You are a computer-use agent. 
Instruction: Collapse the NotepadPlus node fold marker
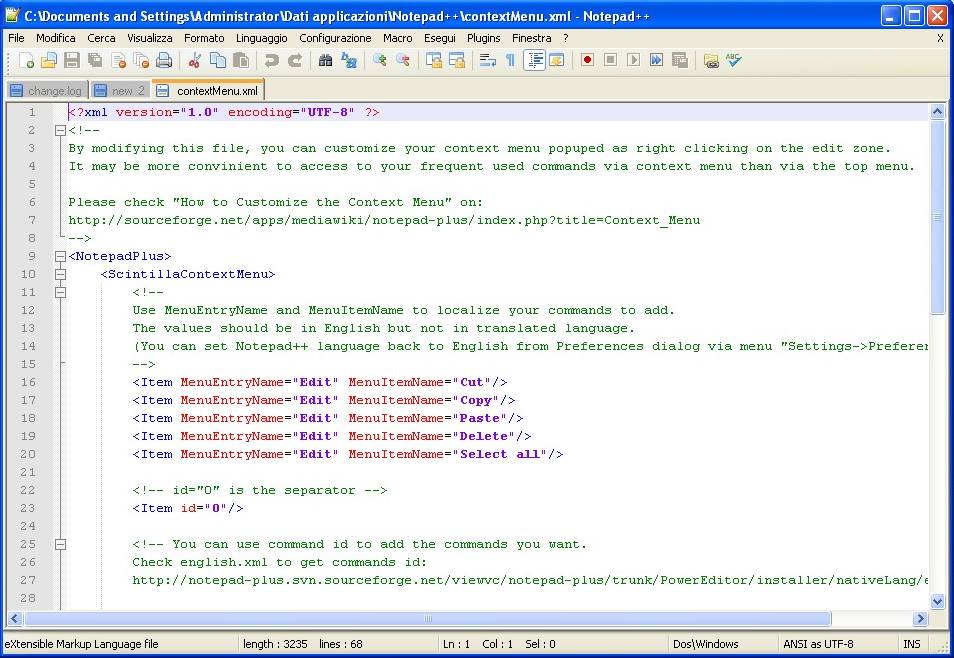pos(60,256)
